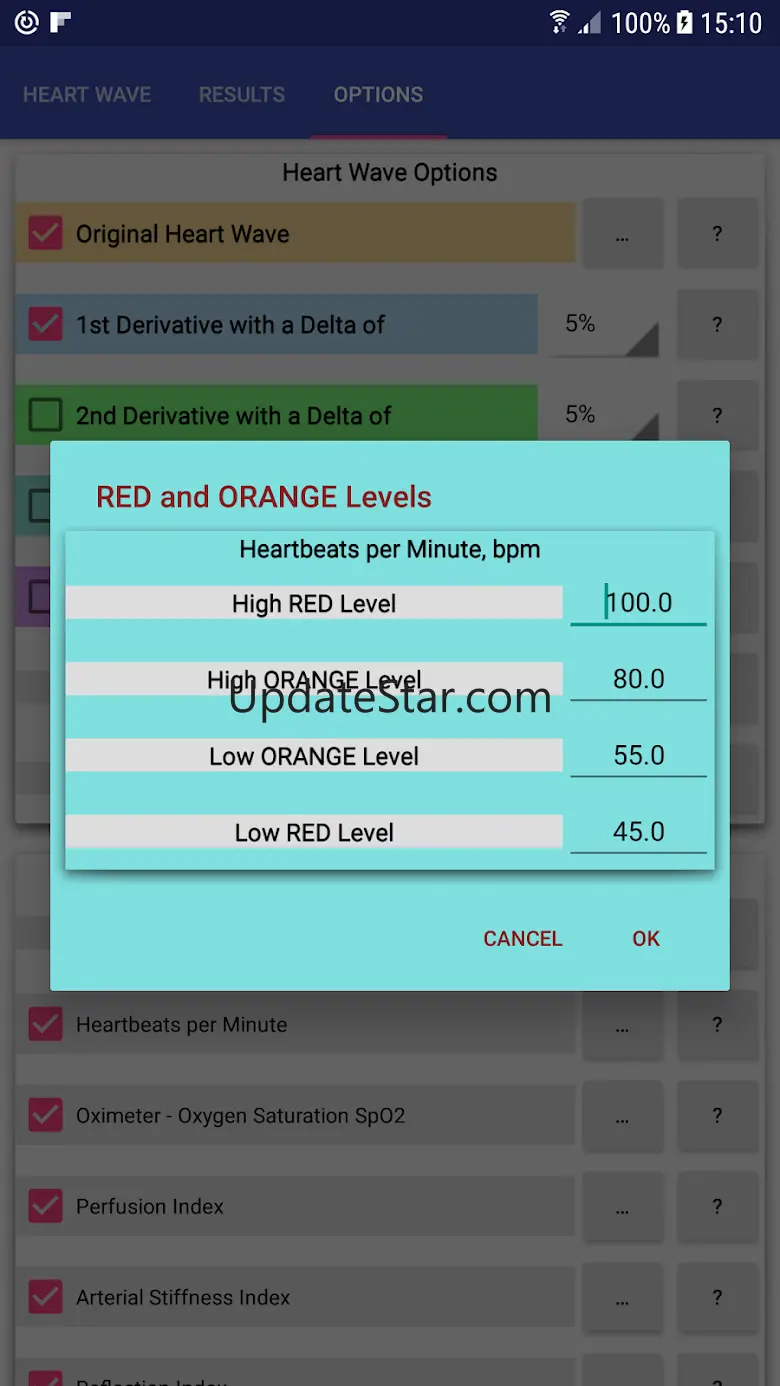Show help for Oximeter SpO2
The image size is (780, 1386).
pos(717,1115)
